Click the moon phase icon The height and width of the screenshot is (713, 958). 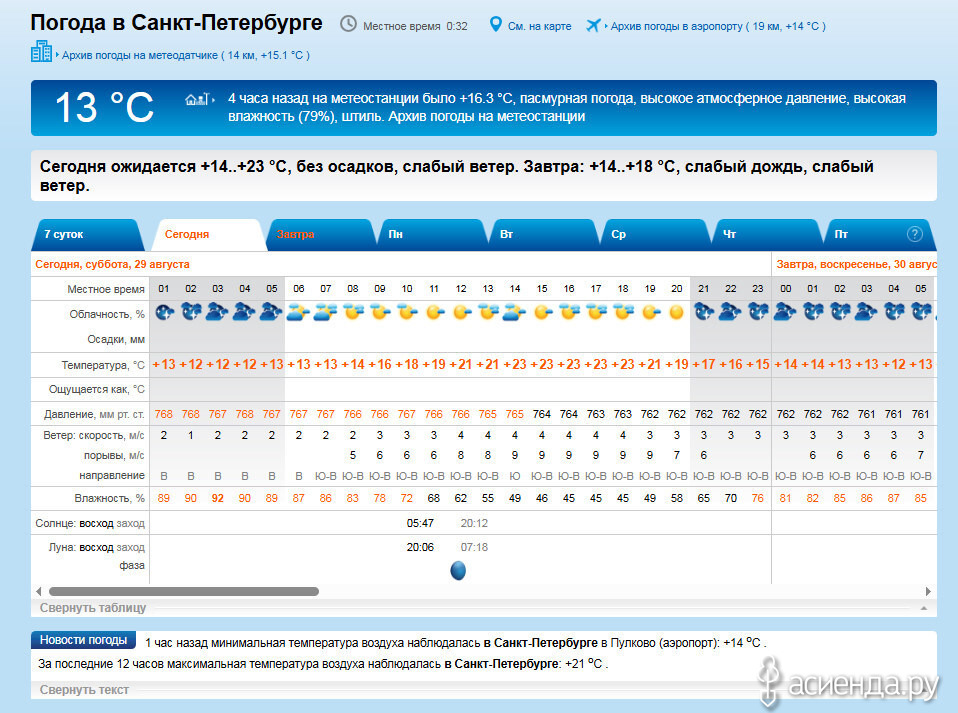coord(458,571)
